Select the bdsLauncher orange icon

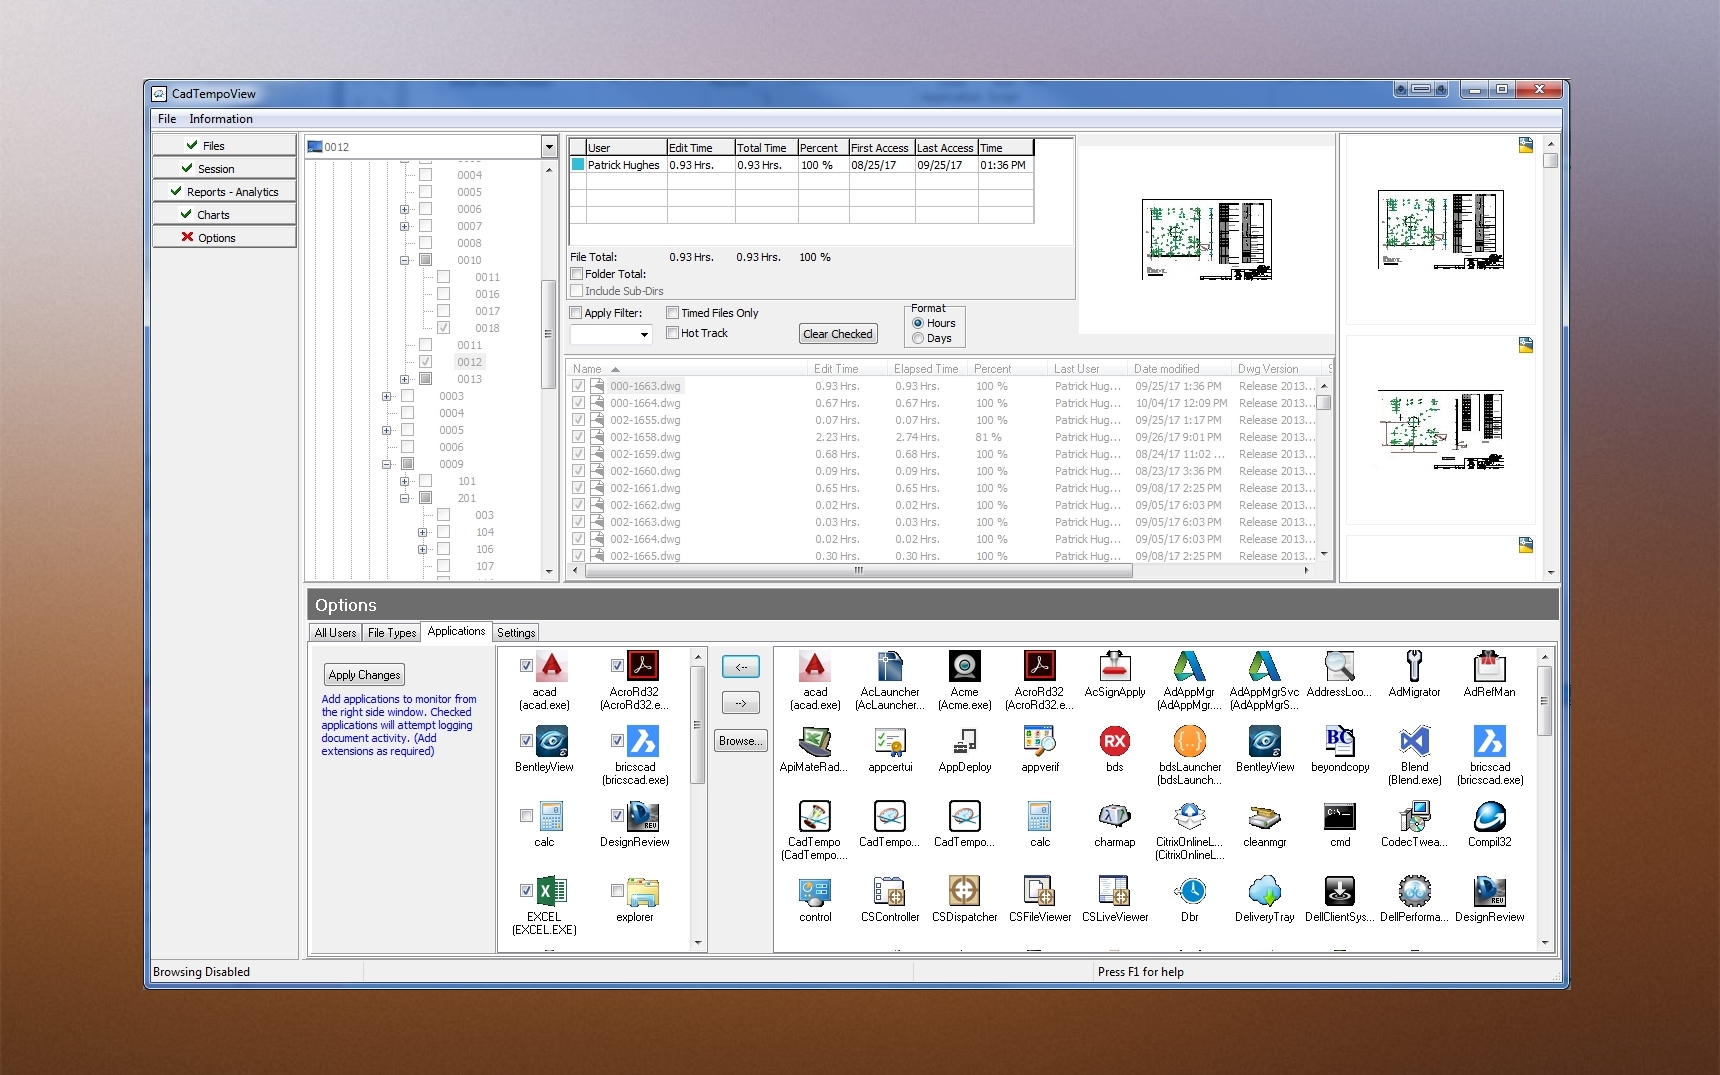pyautogui.click(x=1189, y=742)
